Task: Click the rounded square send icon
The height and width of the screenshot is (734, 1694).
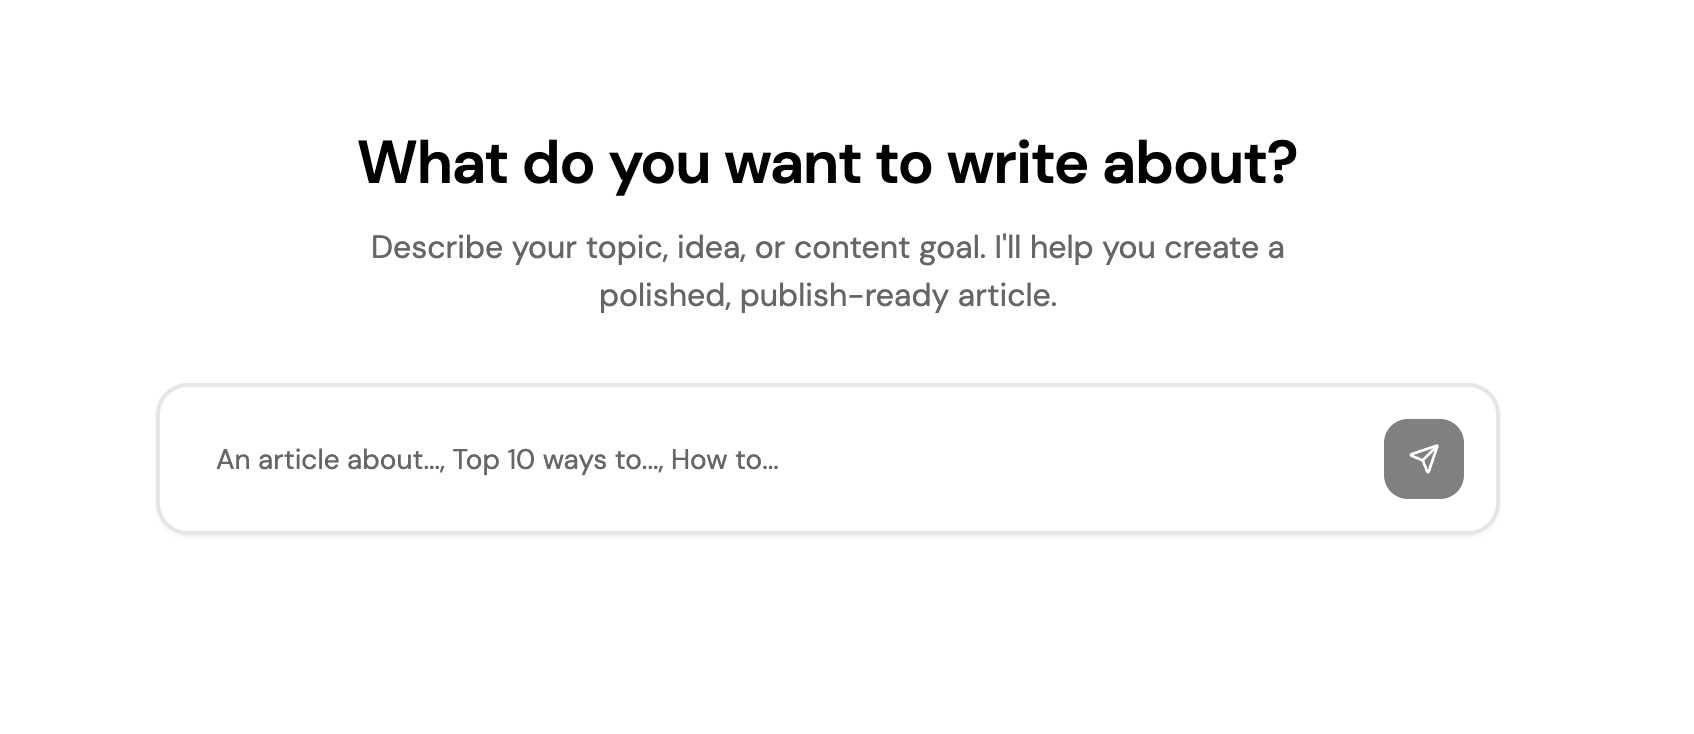Action: (1423, 459)
